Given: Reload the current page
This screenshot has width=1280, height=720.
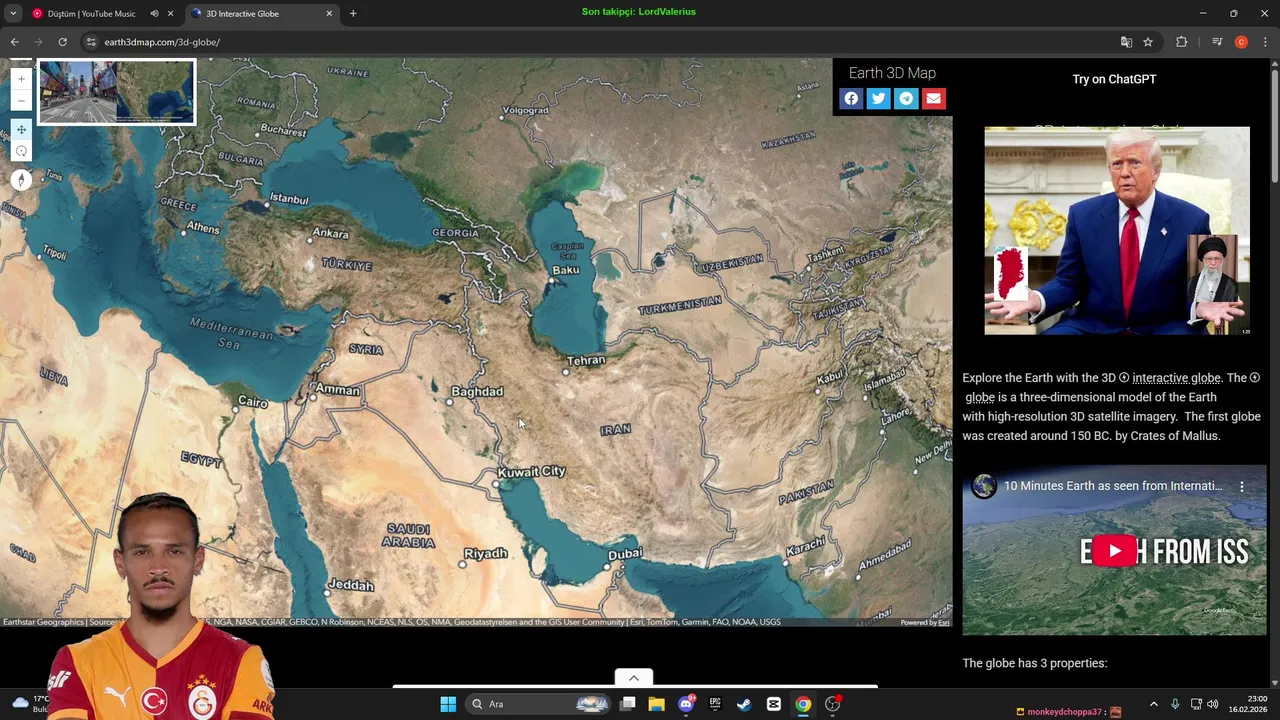Looking at the screenshot, I should tap(62, 42).
